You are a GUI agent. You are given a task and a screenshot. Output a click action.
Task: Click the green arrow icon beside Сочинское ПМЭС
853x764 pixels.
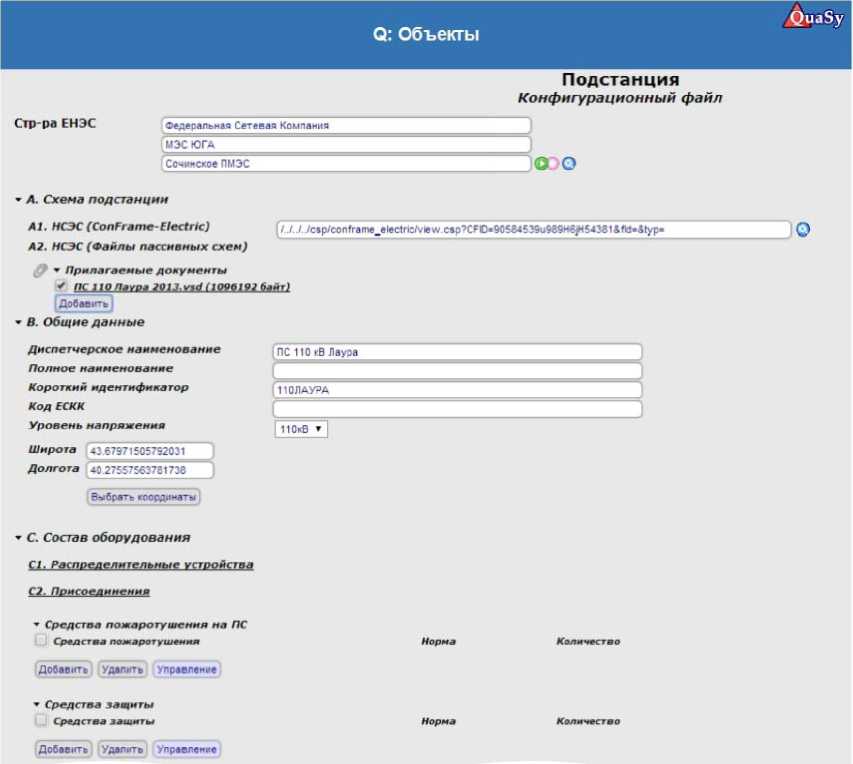[x=541, y=163]
